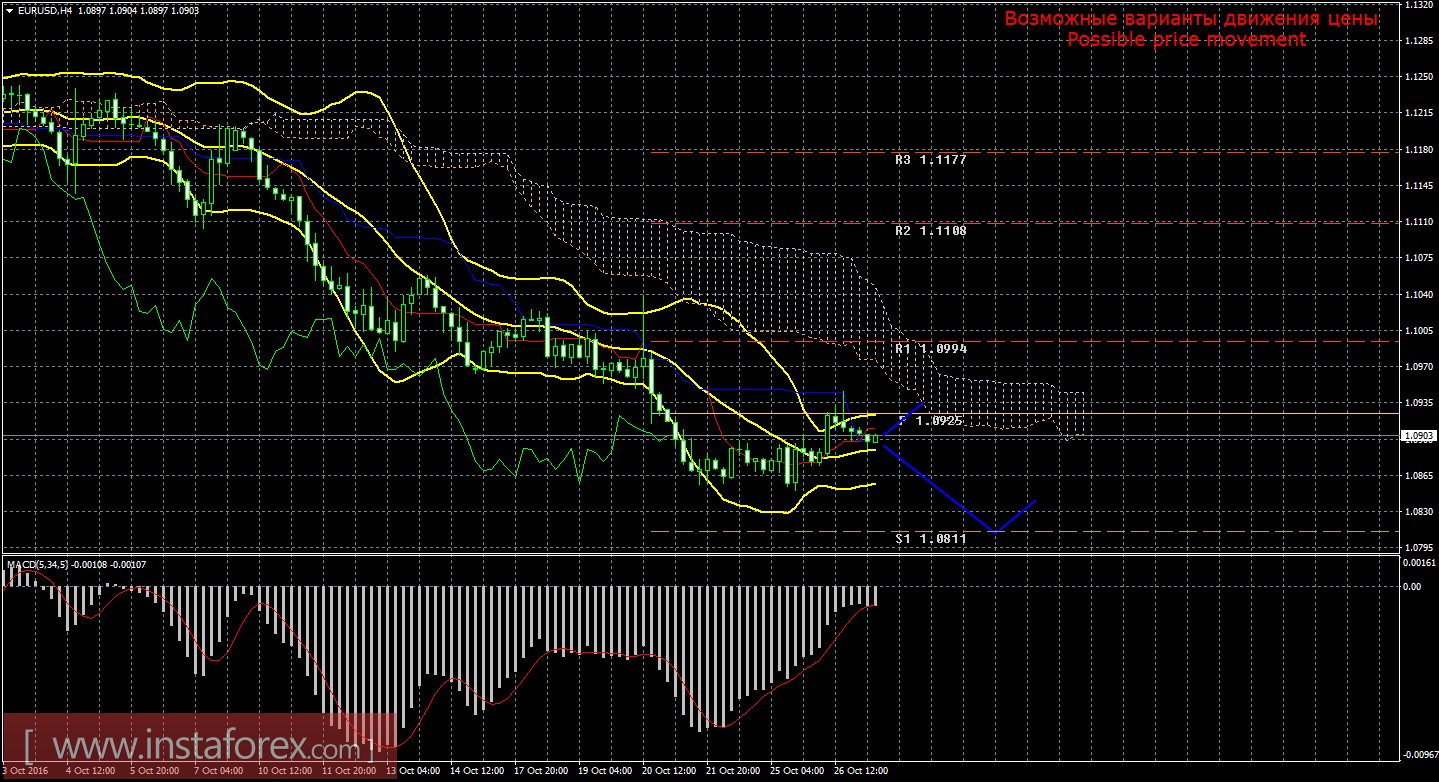Click the '17 Oct 20:00' time label
This screenshot has height=782, width=1439.
point(542,771)
